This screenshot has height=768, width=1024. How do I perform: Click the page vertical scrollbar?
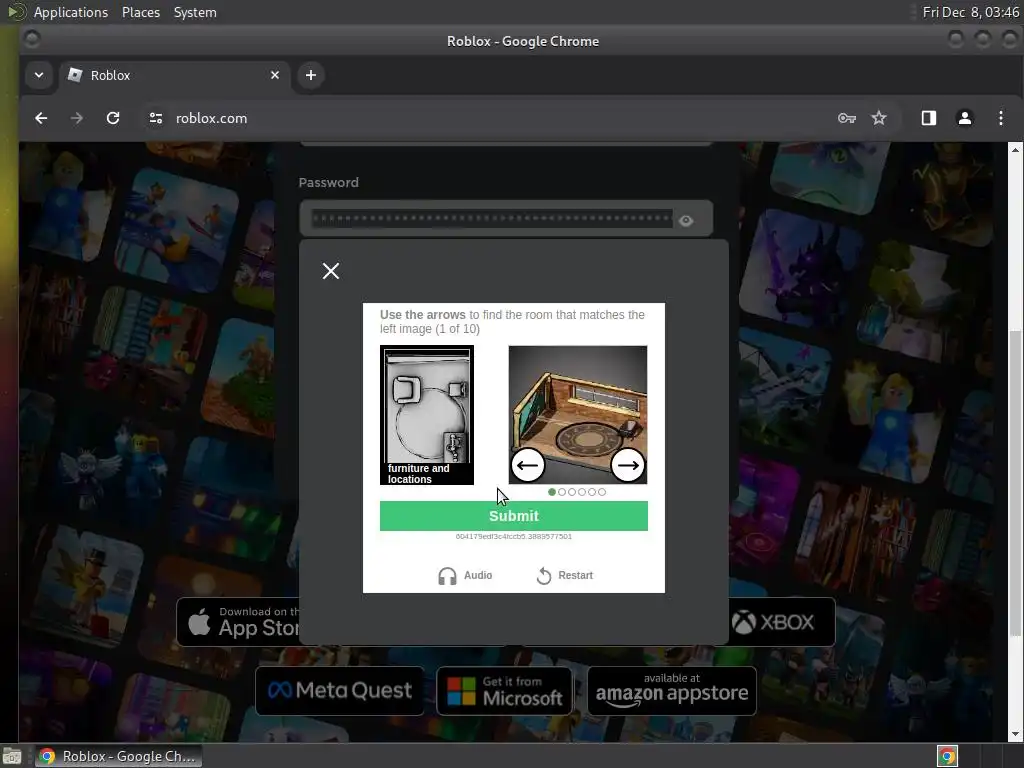[x=1015, y=483]
